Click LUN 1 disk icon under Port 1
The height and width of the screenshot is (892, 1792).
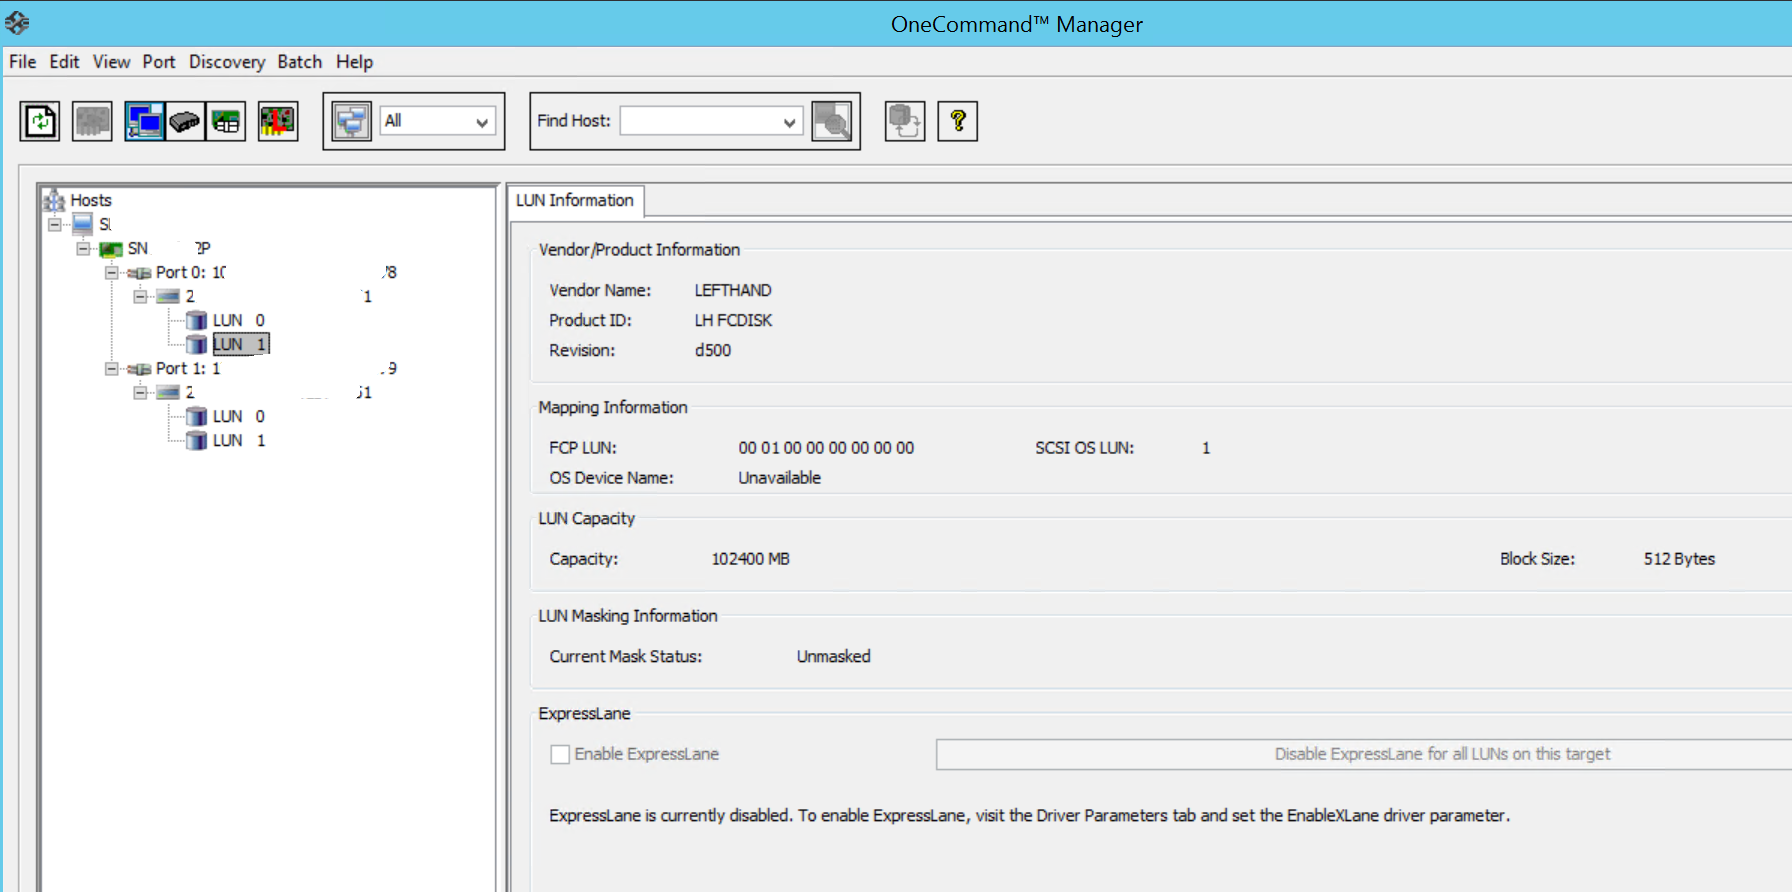pyautogui.click(x=197, y=440)
